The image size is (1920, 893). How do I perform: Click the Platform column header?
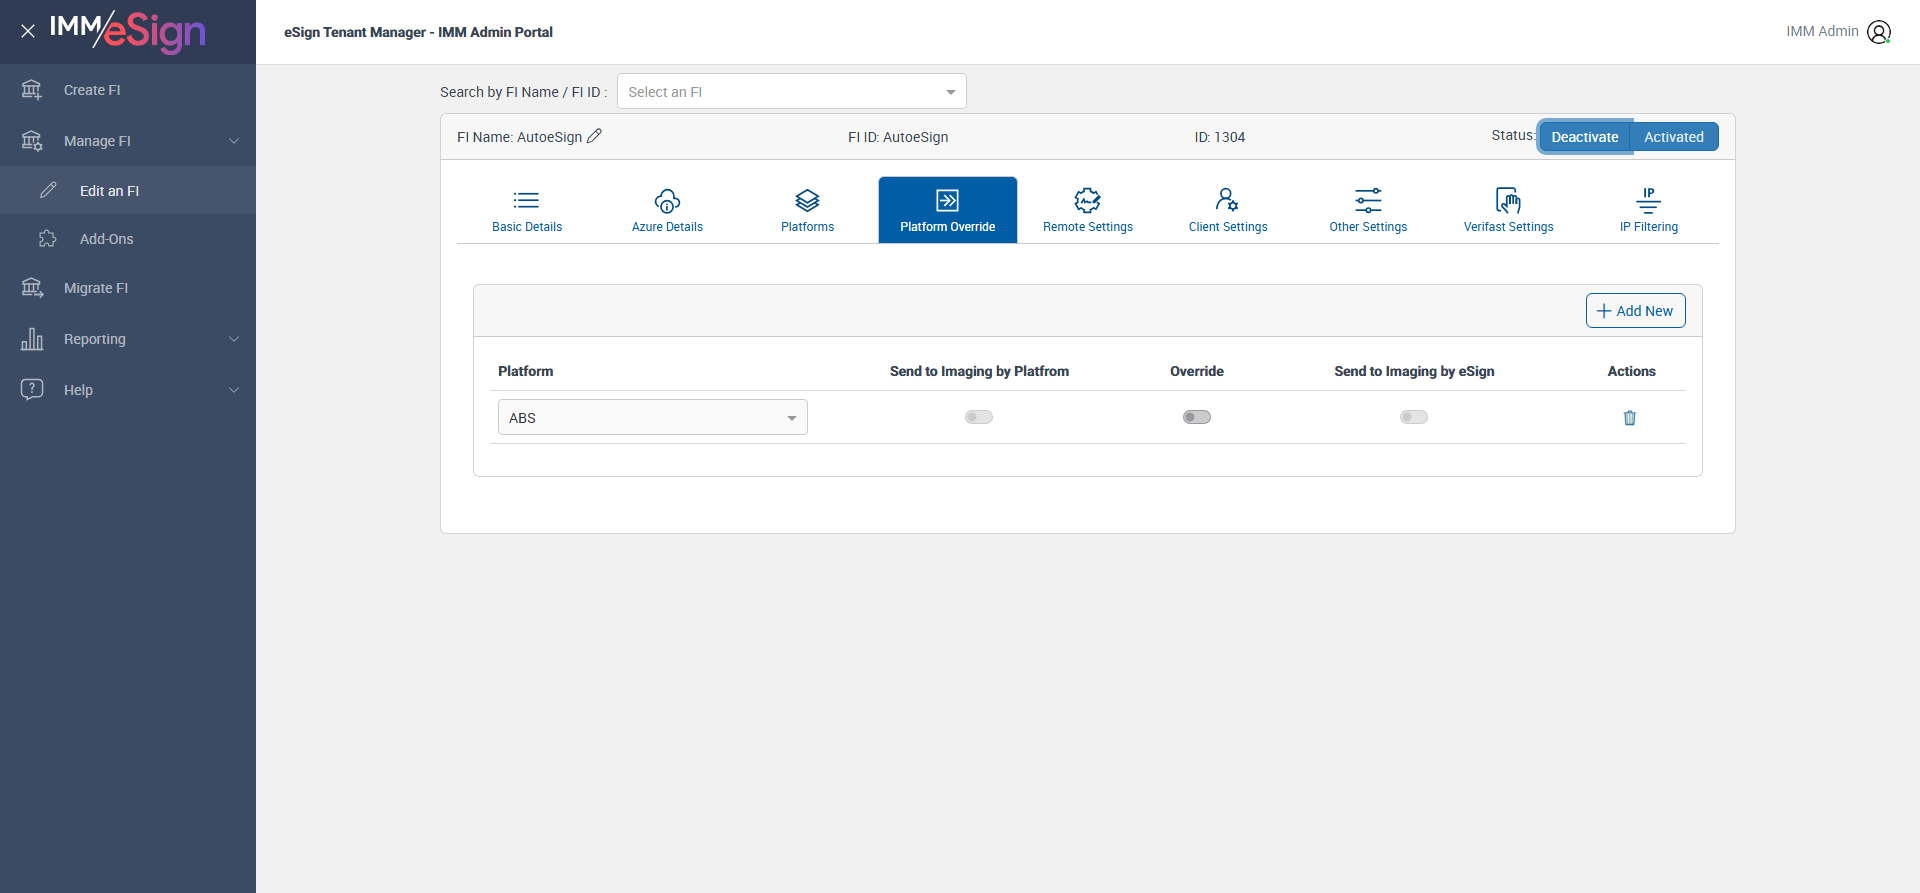click(525, 371)
